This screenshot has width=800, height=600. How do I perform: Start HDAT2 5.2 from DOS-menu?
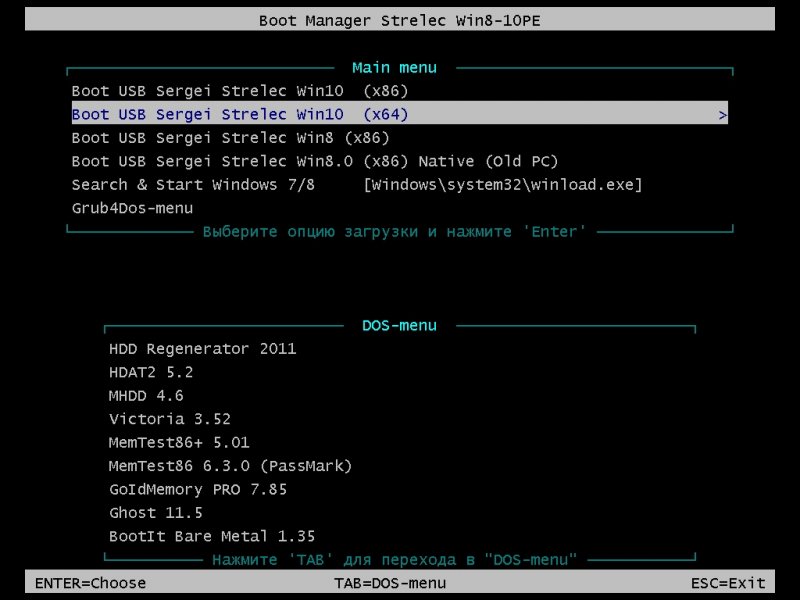(151, 372)
